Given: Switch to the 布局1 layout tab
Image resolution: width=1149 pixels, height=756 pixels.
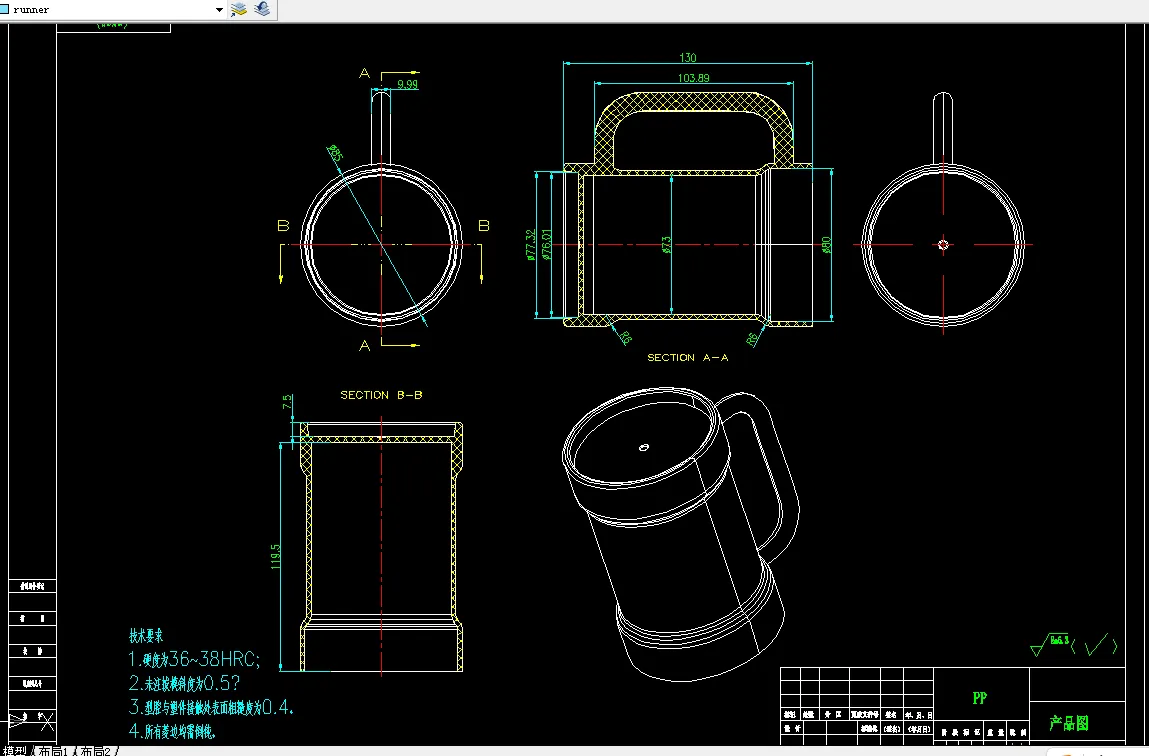Looking at the screenshot, I should 53,751.
